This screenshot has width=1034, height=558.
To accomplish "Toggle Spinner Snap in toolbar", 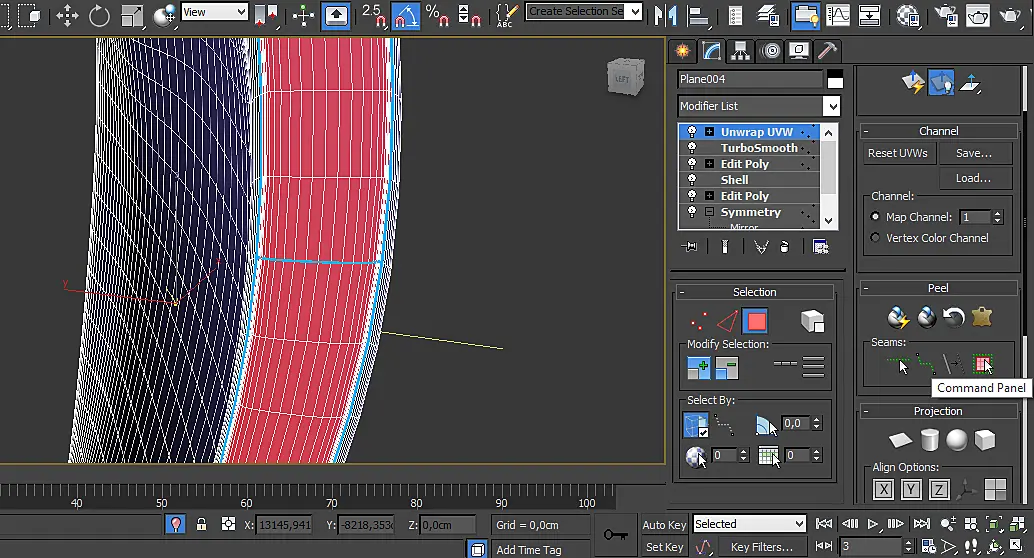I will click(468, 15).
